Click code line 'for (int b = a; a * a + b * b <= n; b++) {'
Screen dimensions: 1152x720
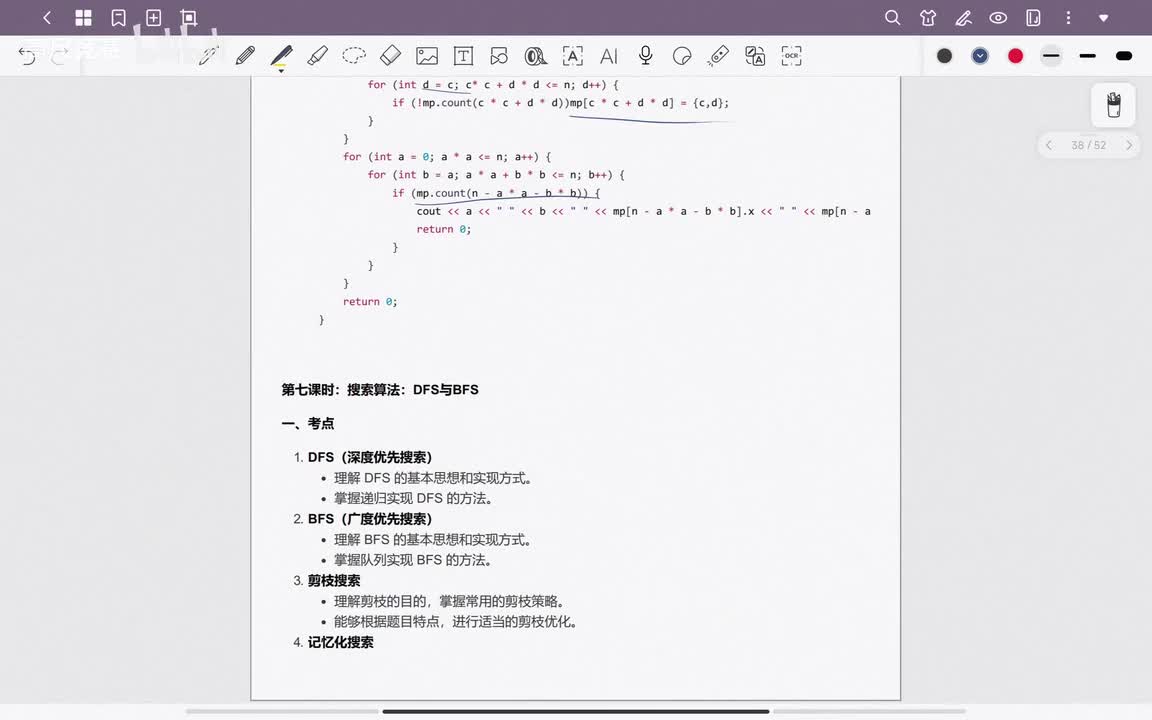496,175
